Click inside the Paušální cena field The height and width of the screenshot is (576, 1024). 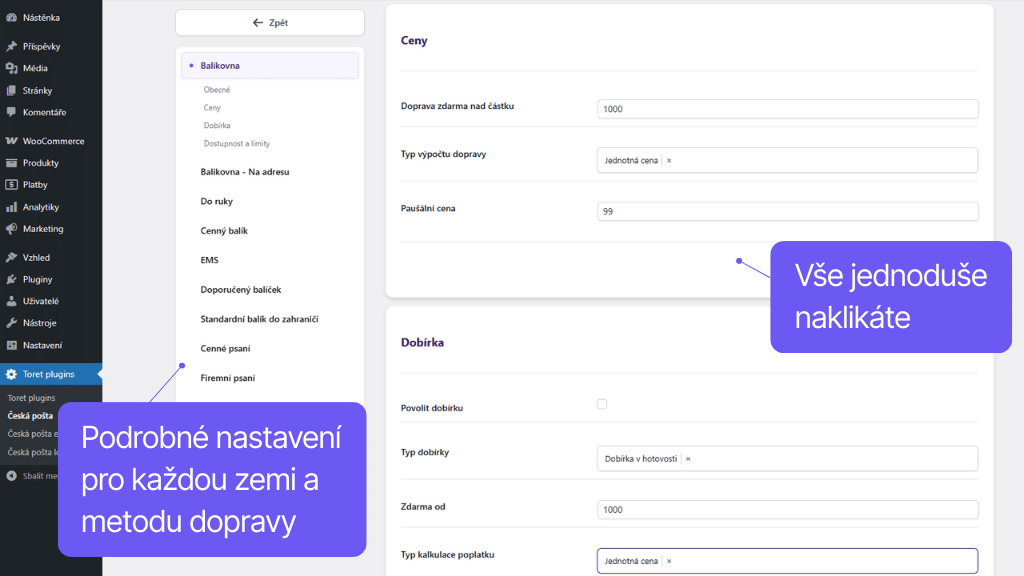point(787,211)
